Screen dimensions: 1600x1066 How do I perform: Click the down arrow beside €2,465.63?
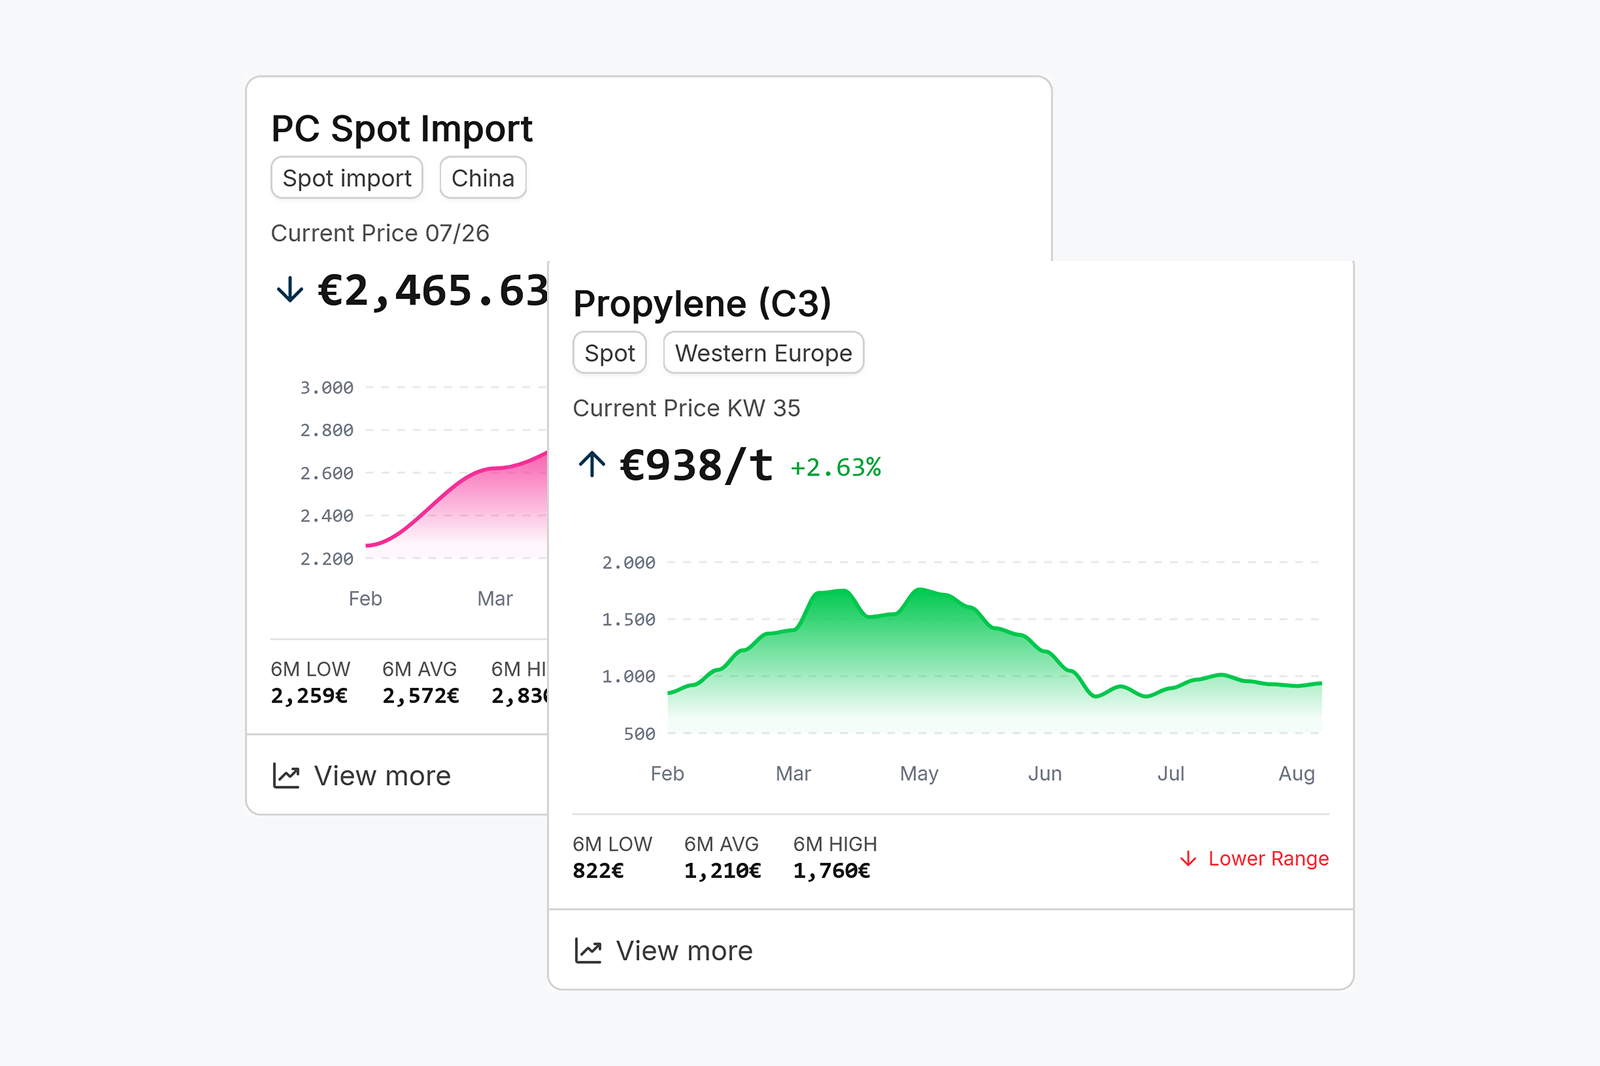[x=290, y=290]
